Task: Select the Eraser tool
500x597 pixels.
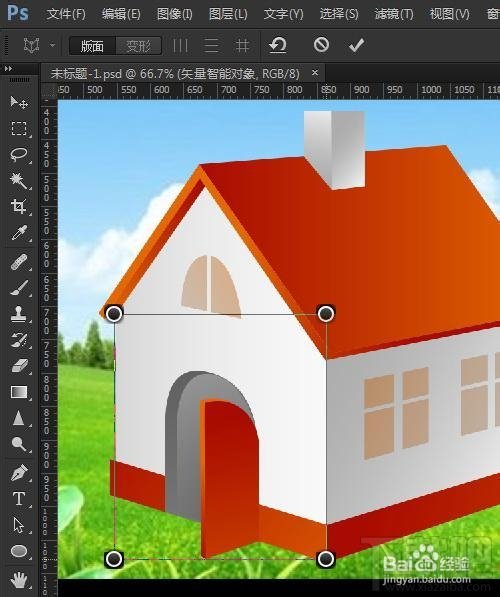Action: (x=19, y=366)
